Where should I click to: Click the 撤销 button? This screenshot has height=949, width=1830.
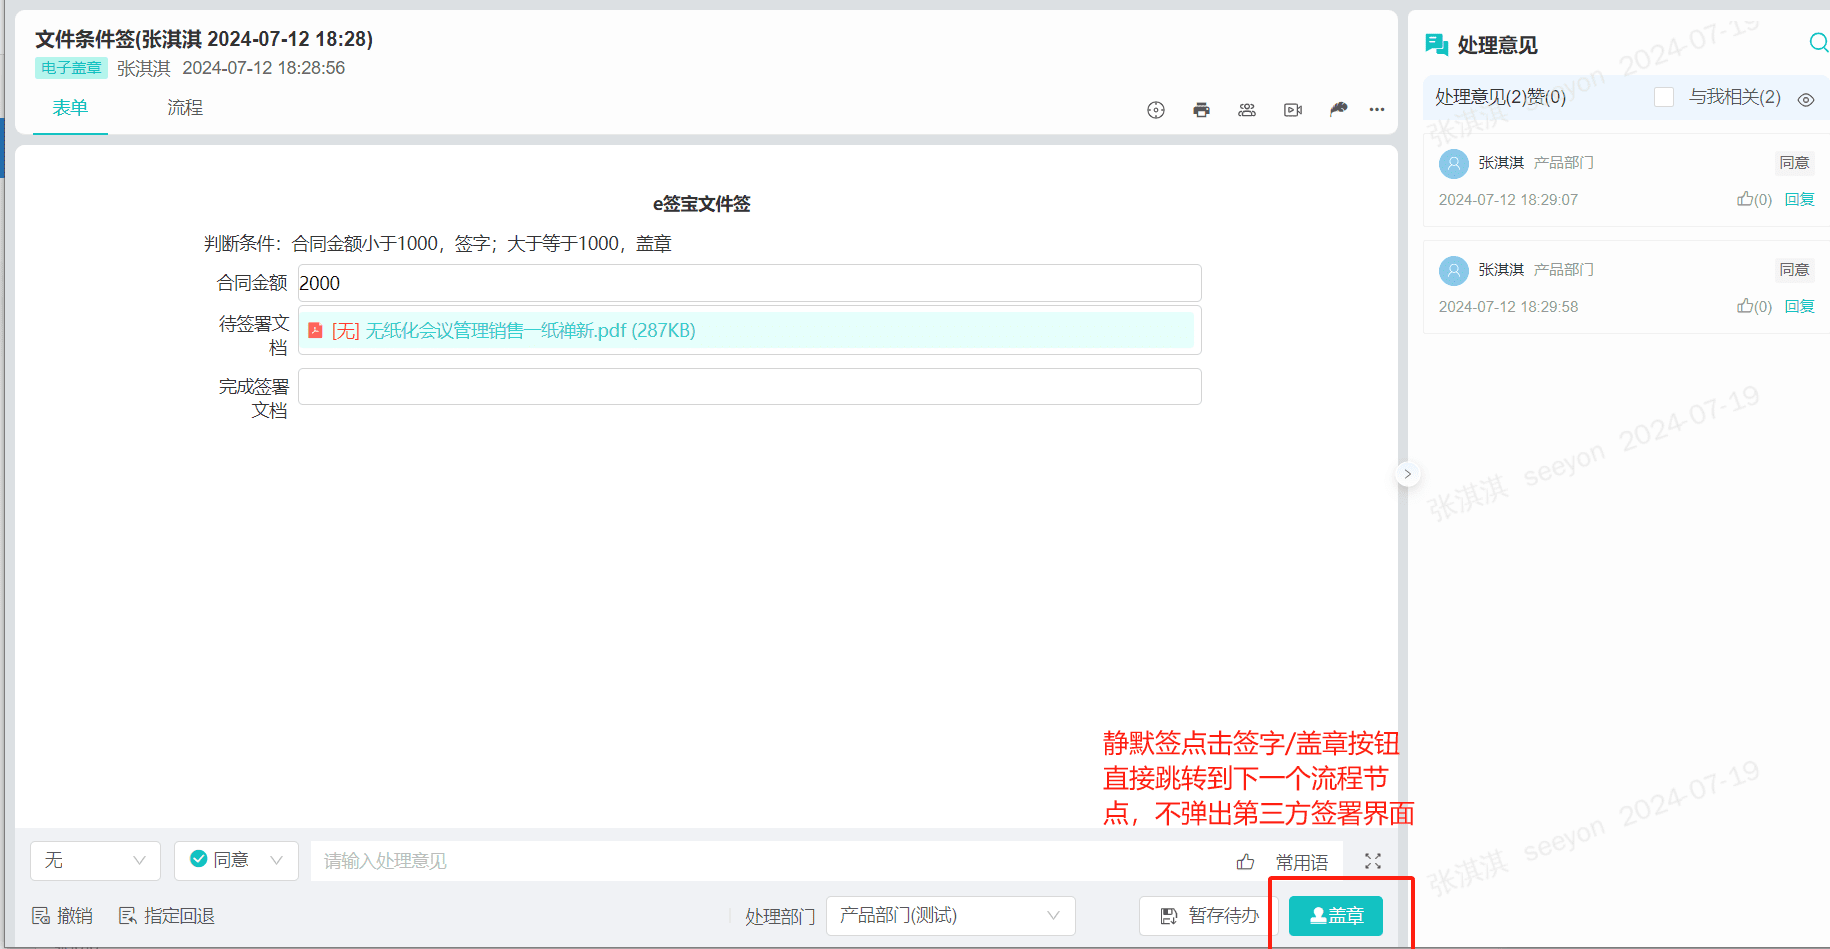pyautogui.click(x=62, y=916)
